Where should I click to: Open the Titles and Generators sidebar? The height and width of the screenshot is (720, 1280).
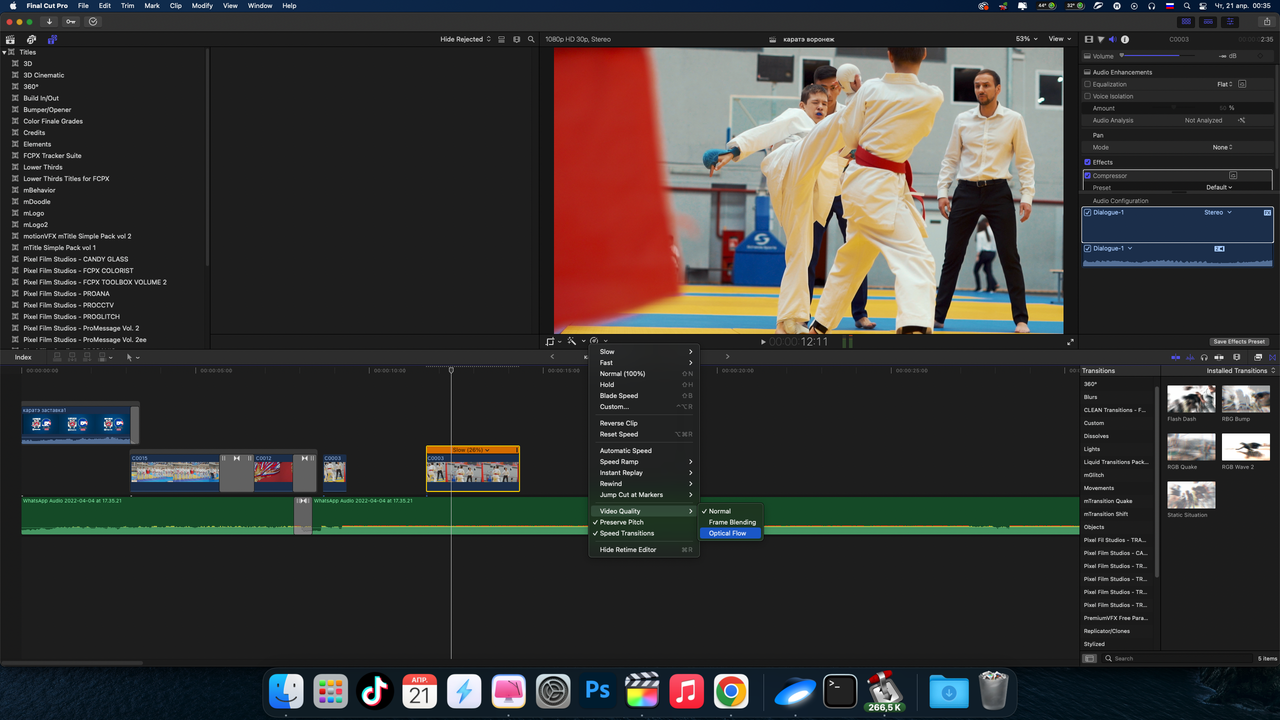click(52, 39)
